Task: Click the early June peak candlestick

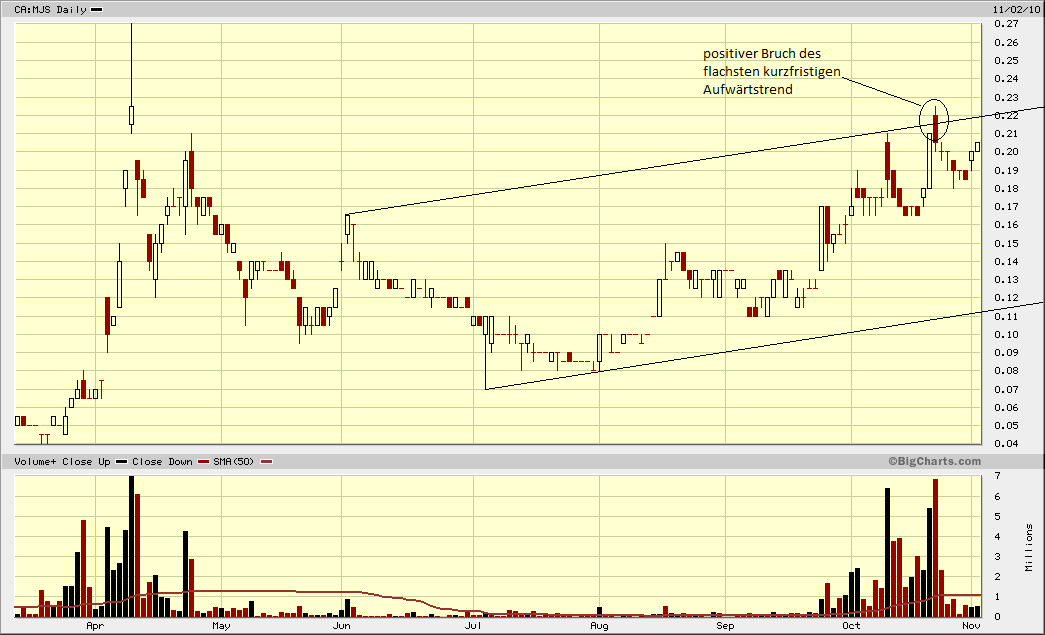Action: click(347, 229)
